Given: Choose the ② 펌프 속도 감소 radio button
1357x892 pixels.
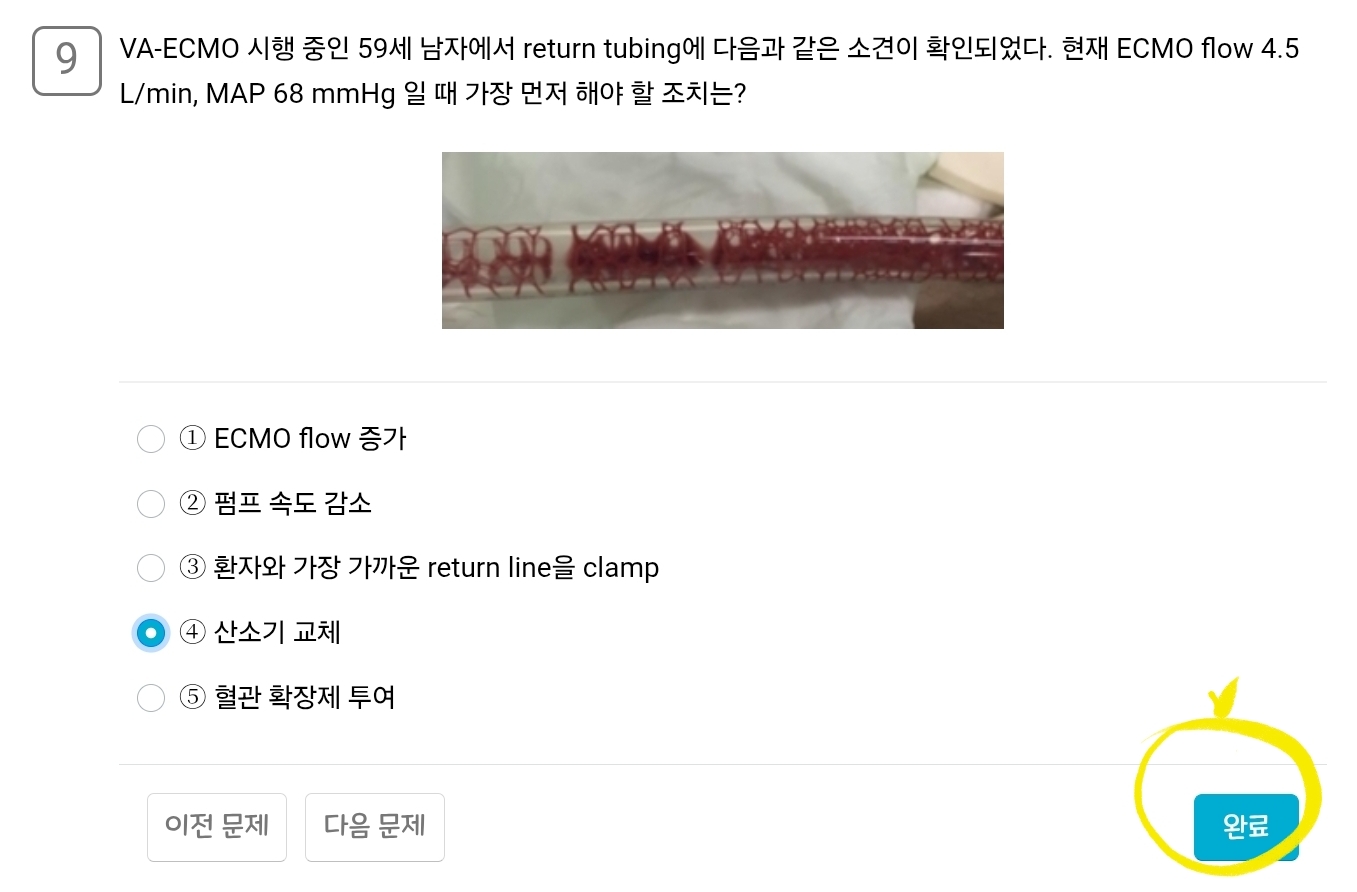Looking at the screenshot, I should coord(150,504).
